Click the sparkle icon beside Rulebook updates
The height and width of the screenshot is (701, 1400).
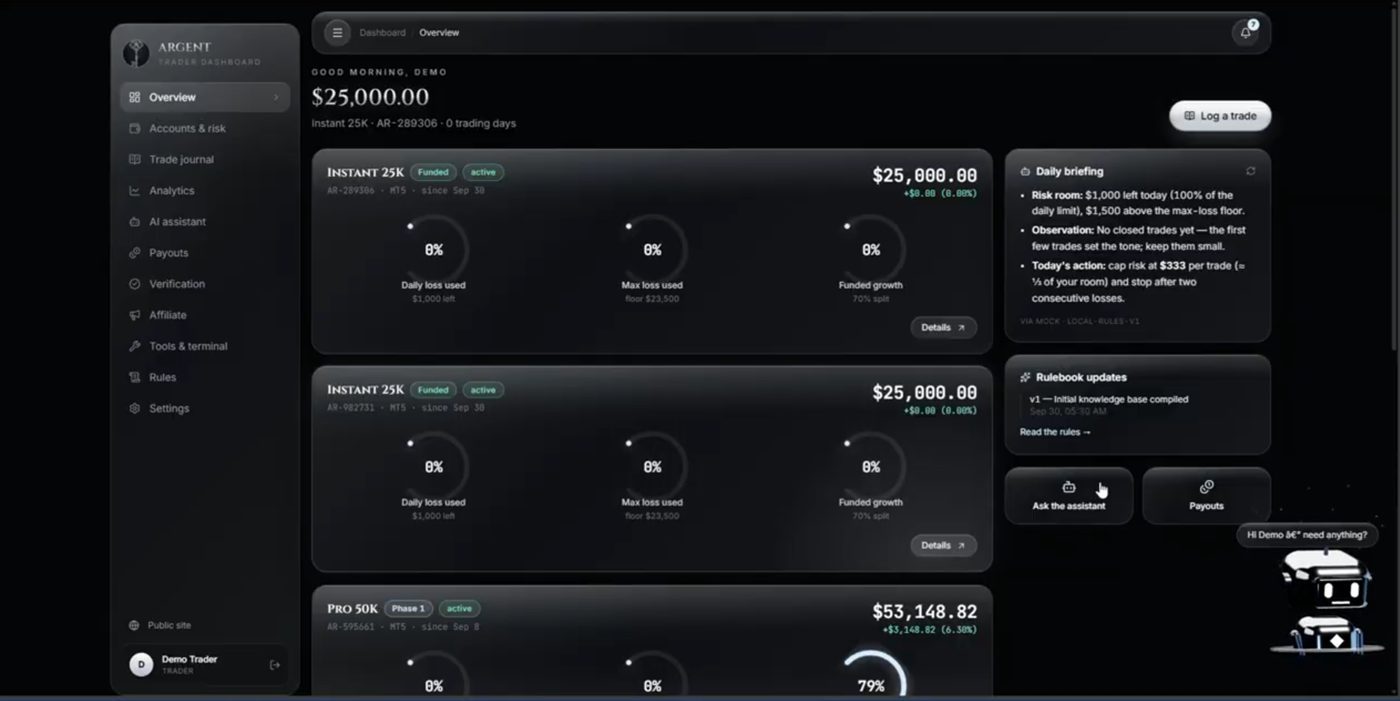1025,377
